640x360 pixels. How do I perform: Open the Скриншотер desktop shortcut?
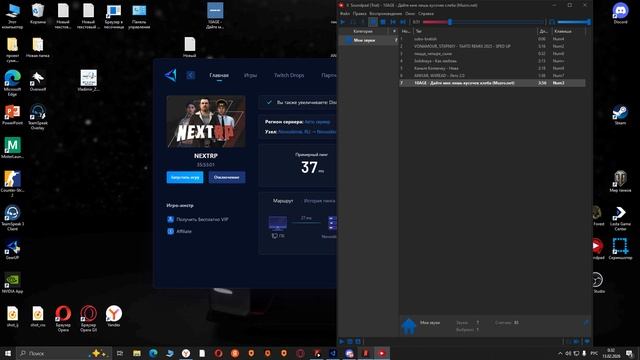(x=620, y=249)
